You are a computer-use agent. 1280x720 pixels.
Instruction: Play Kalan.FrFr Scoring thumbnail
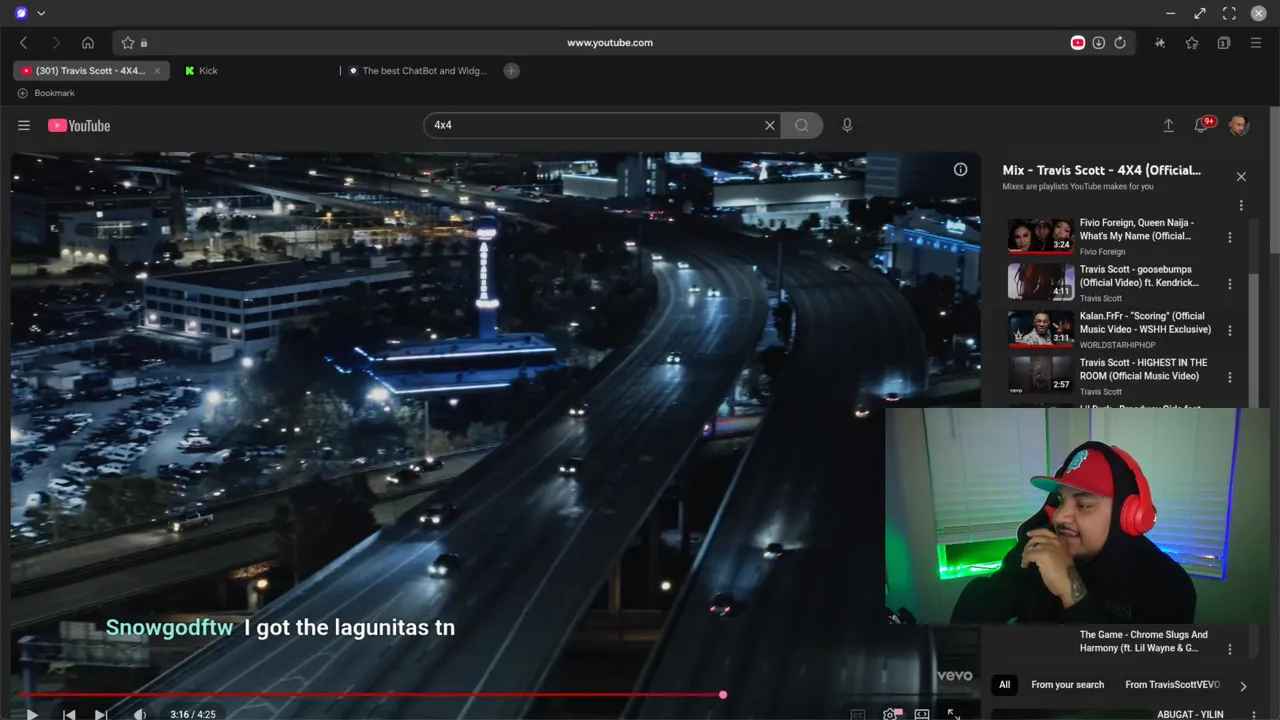(1040, 329)
